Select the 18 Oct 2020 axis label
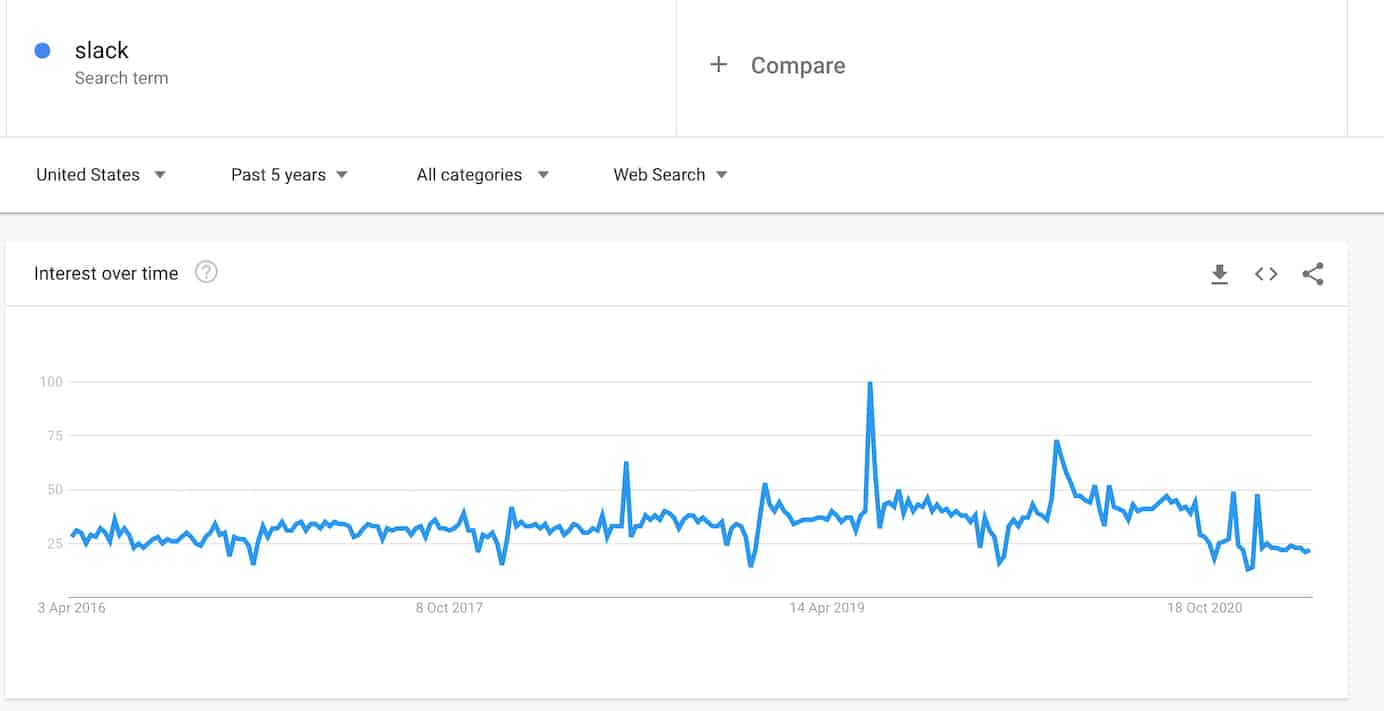 (x=1204, y=608)
